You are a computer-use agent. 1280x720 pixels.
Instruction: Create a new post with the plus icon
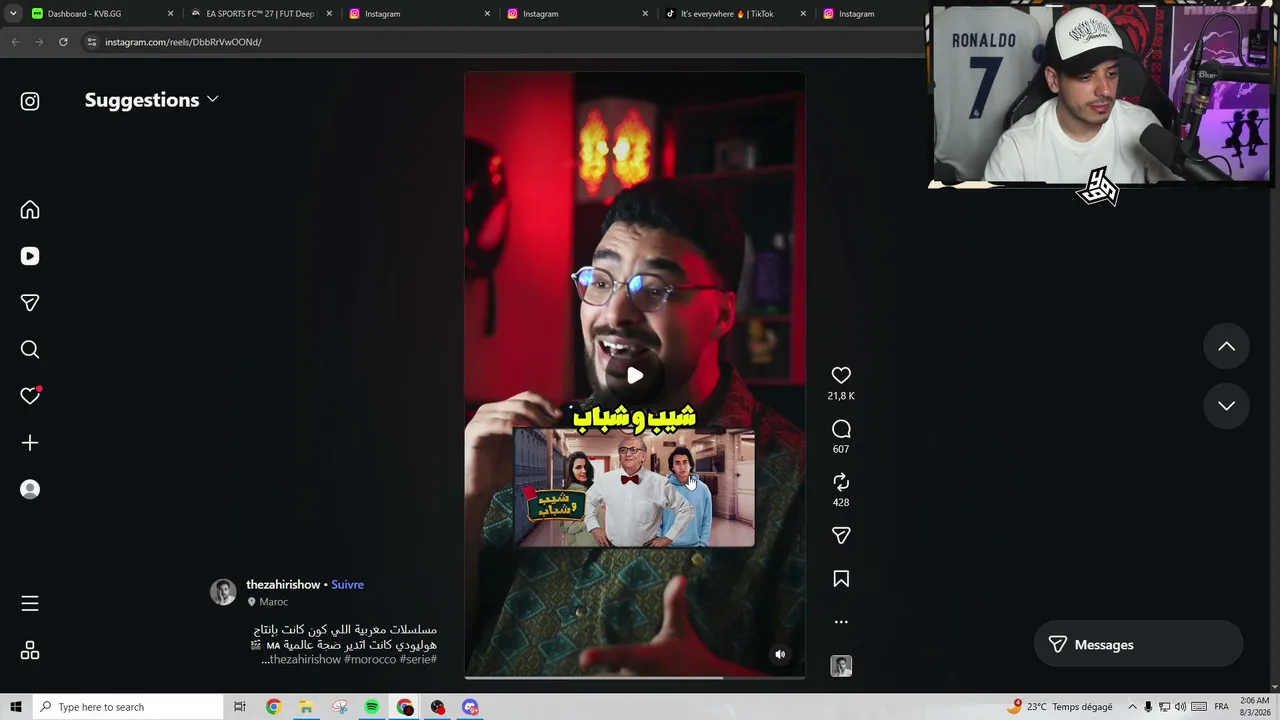[x=30, y=443]
